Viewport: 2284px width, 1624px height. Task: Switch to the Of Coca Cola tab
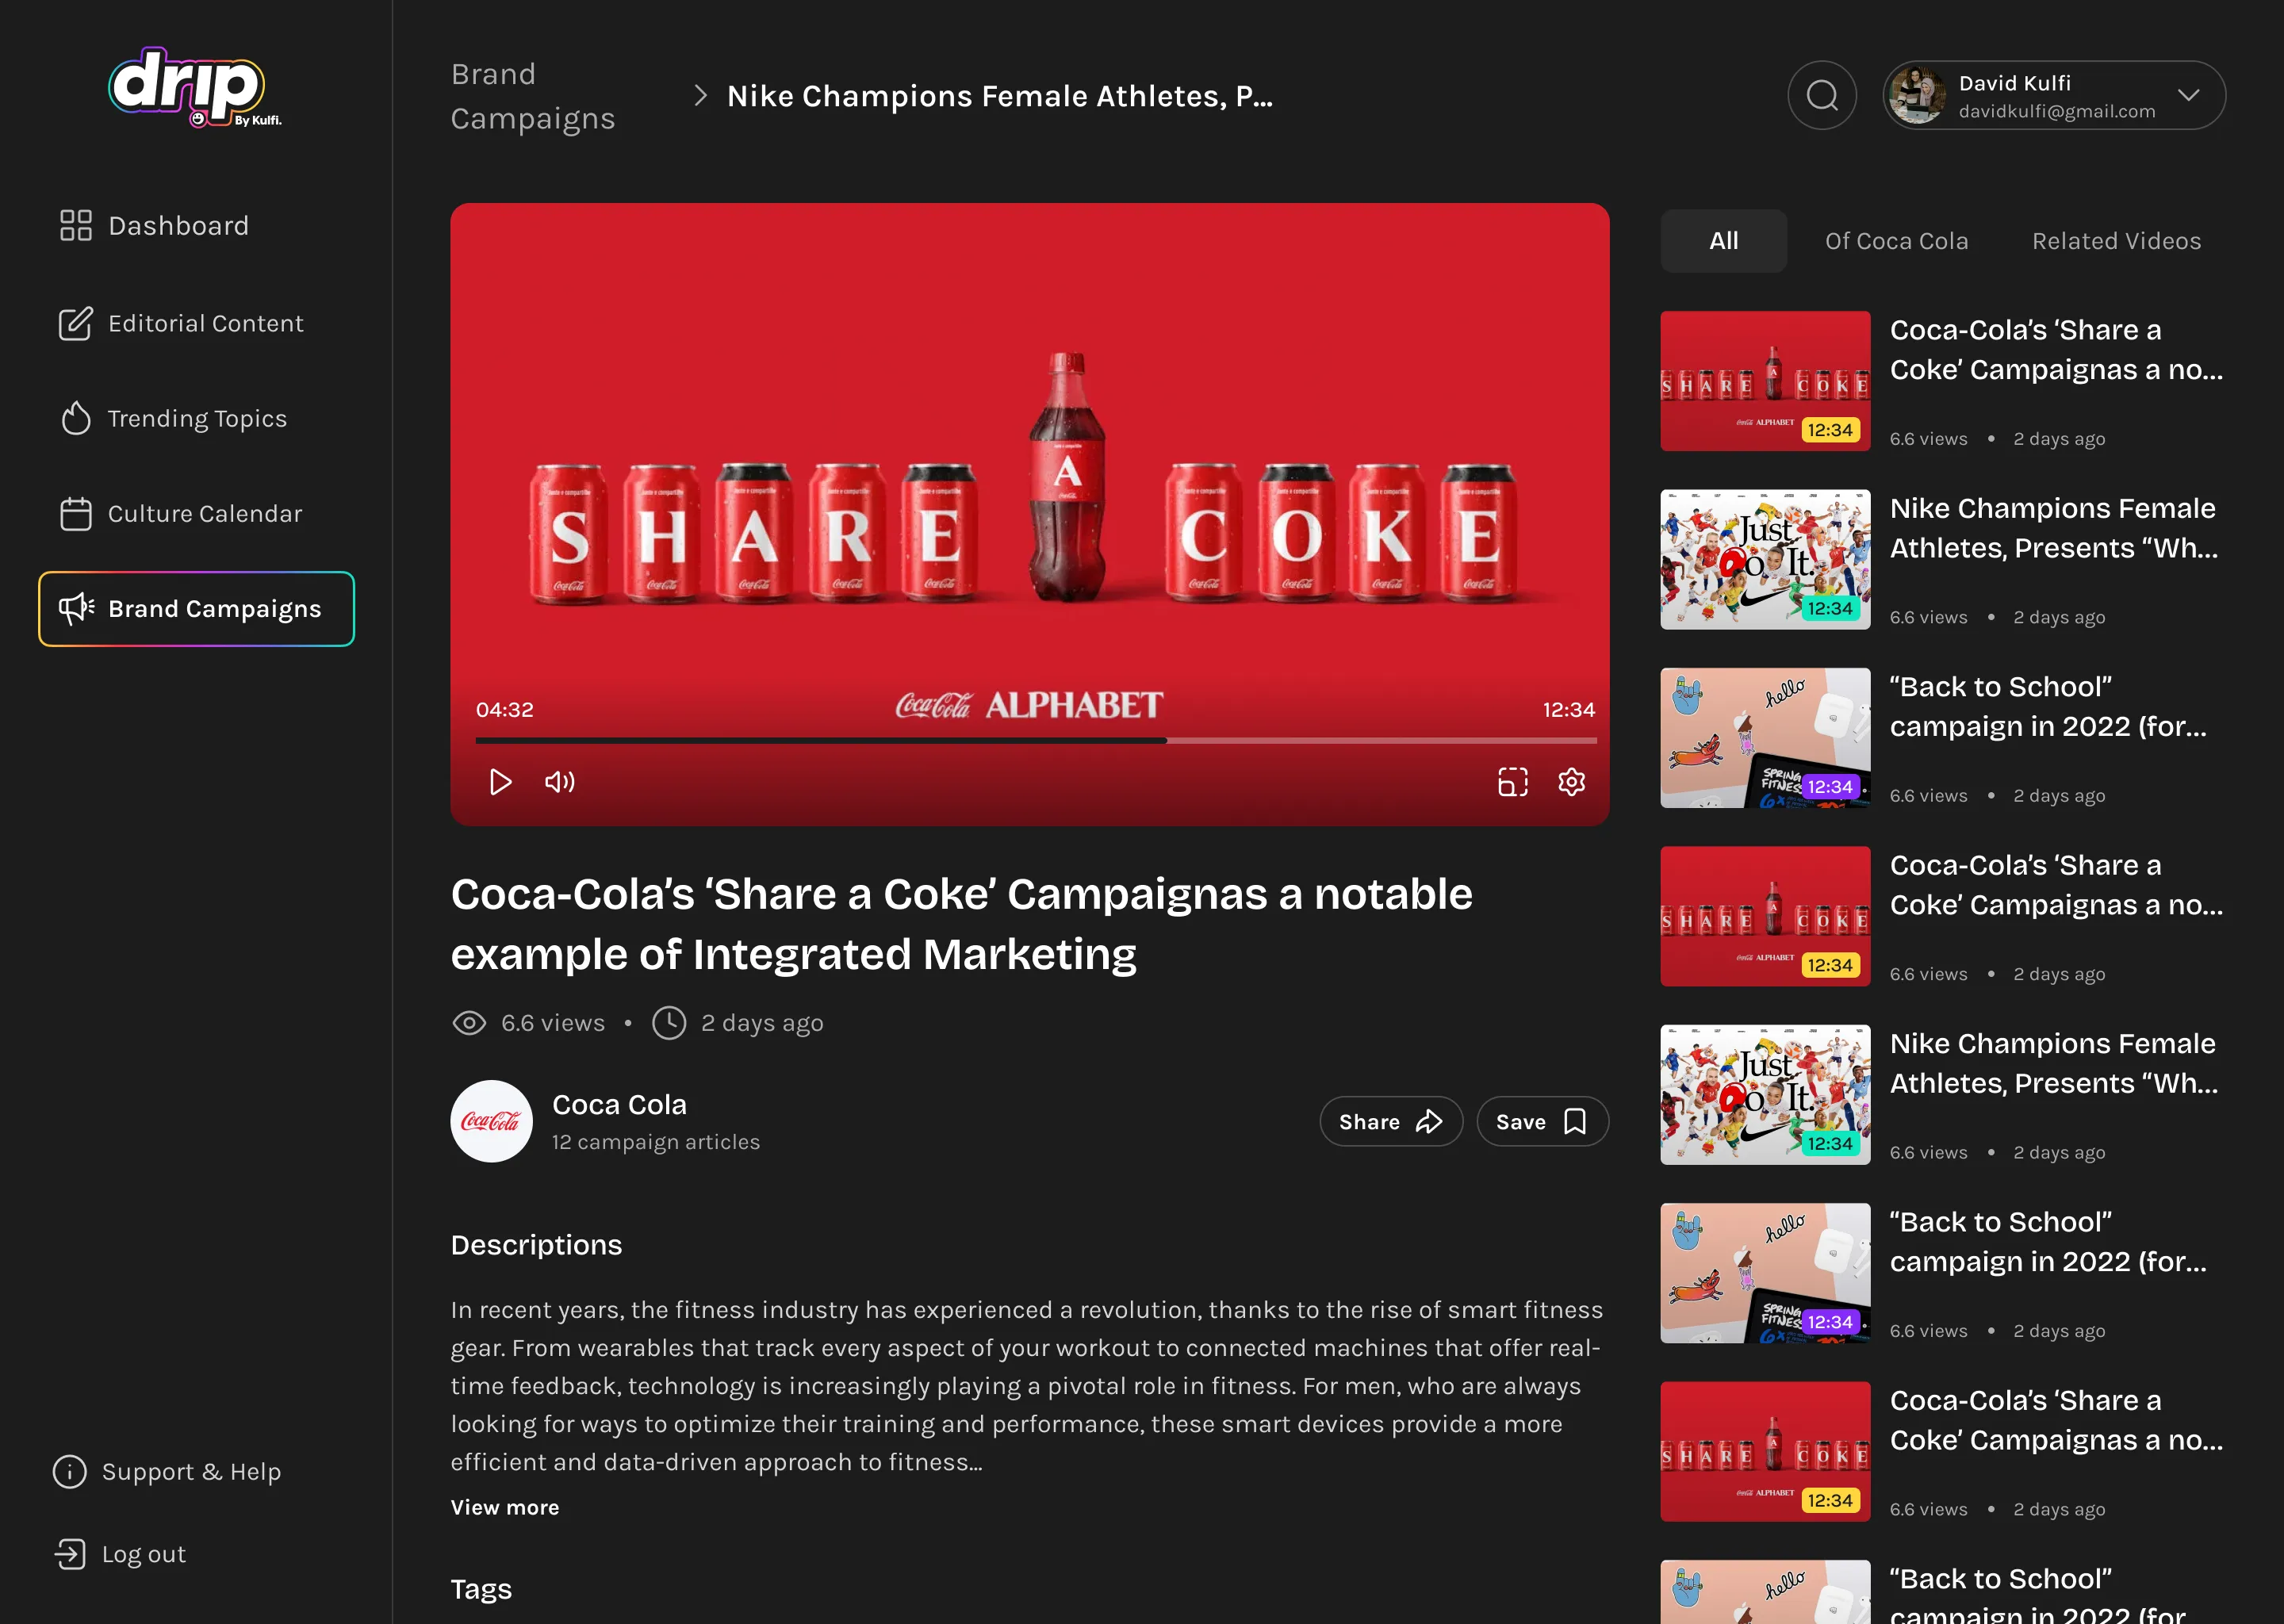(x=1897, y=241)
